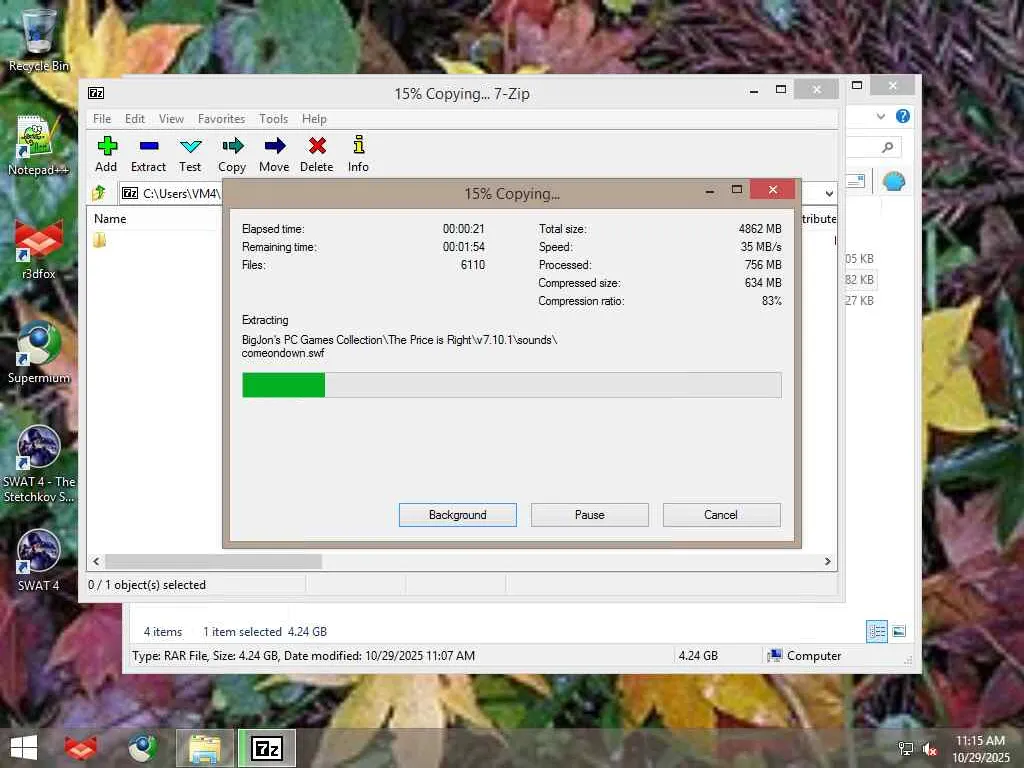Click the Cancel button
Image resolution: width=1024 pixels, height=768 pixels.
click(721, 515)
